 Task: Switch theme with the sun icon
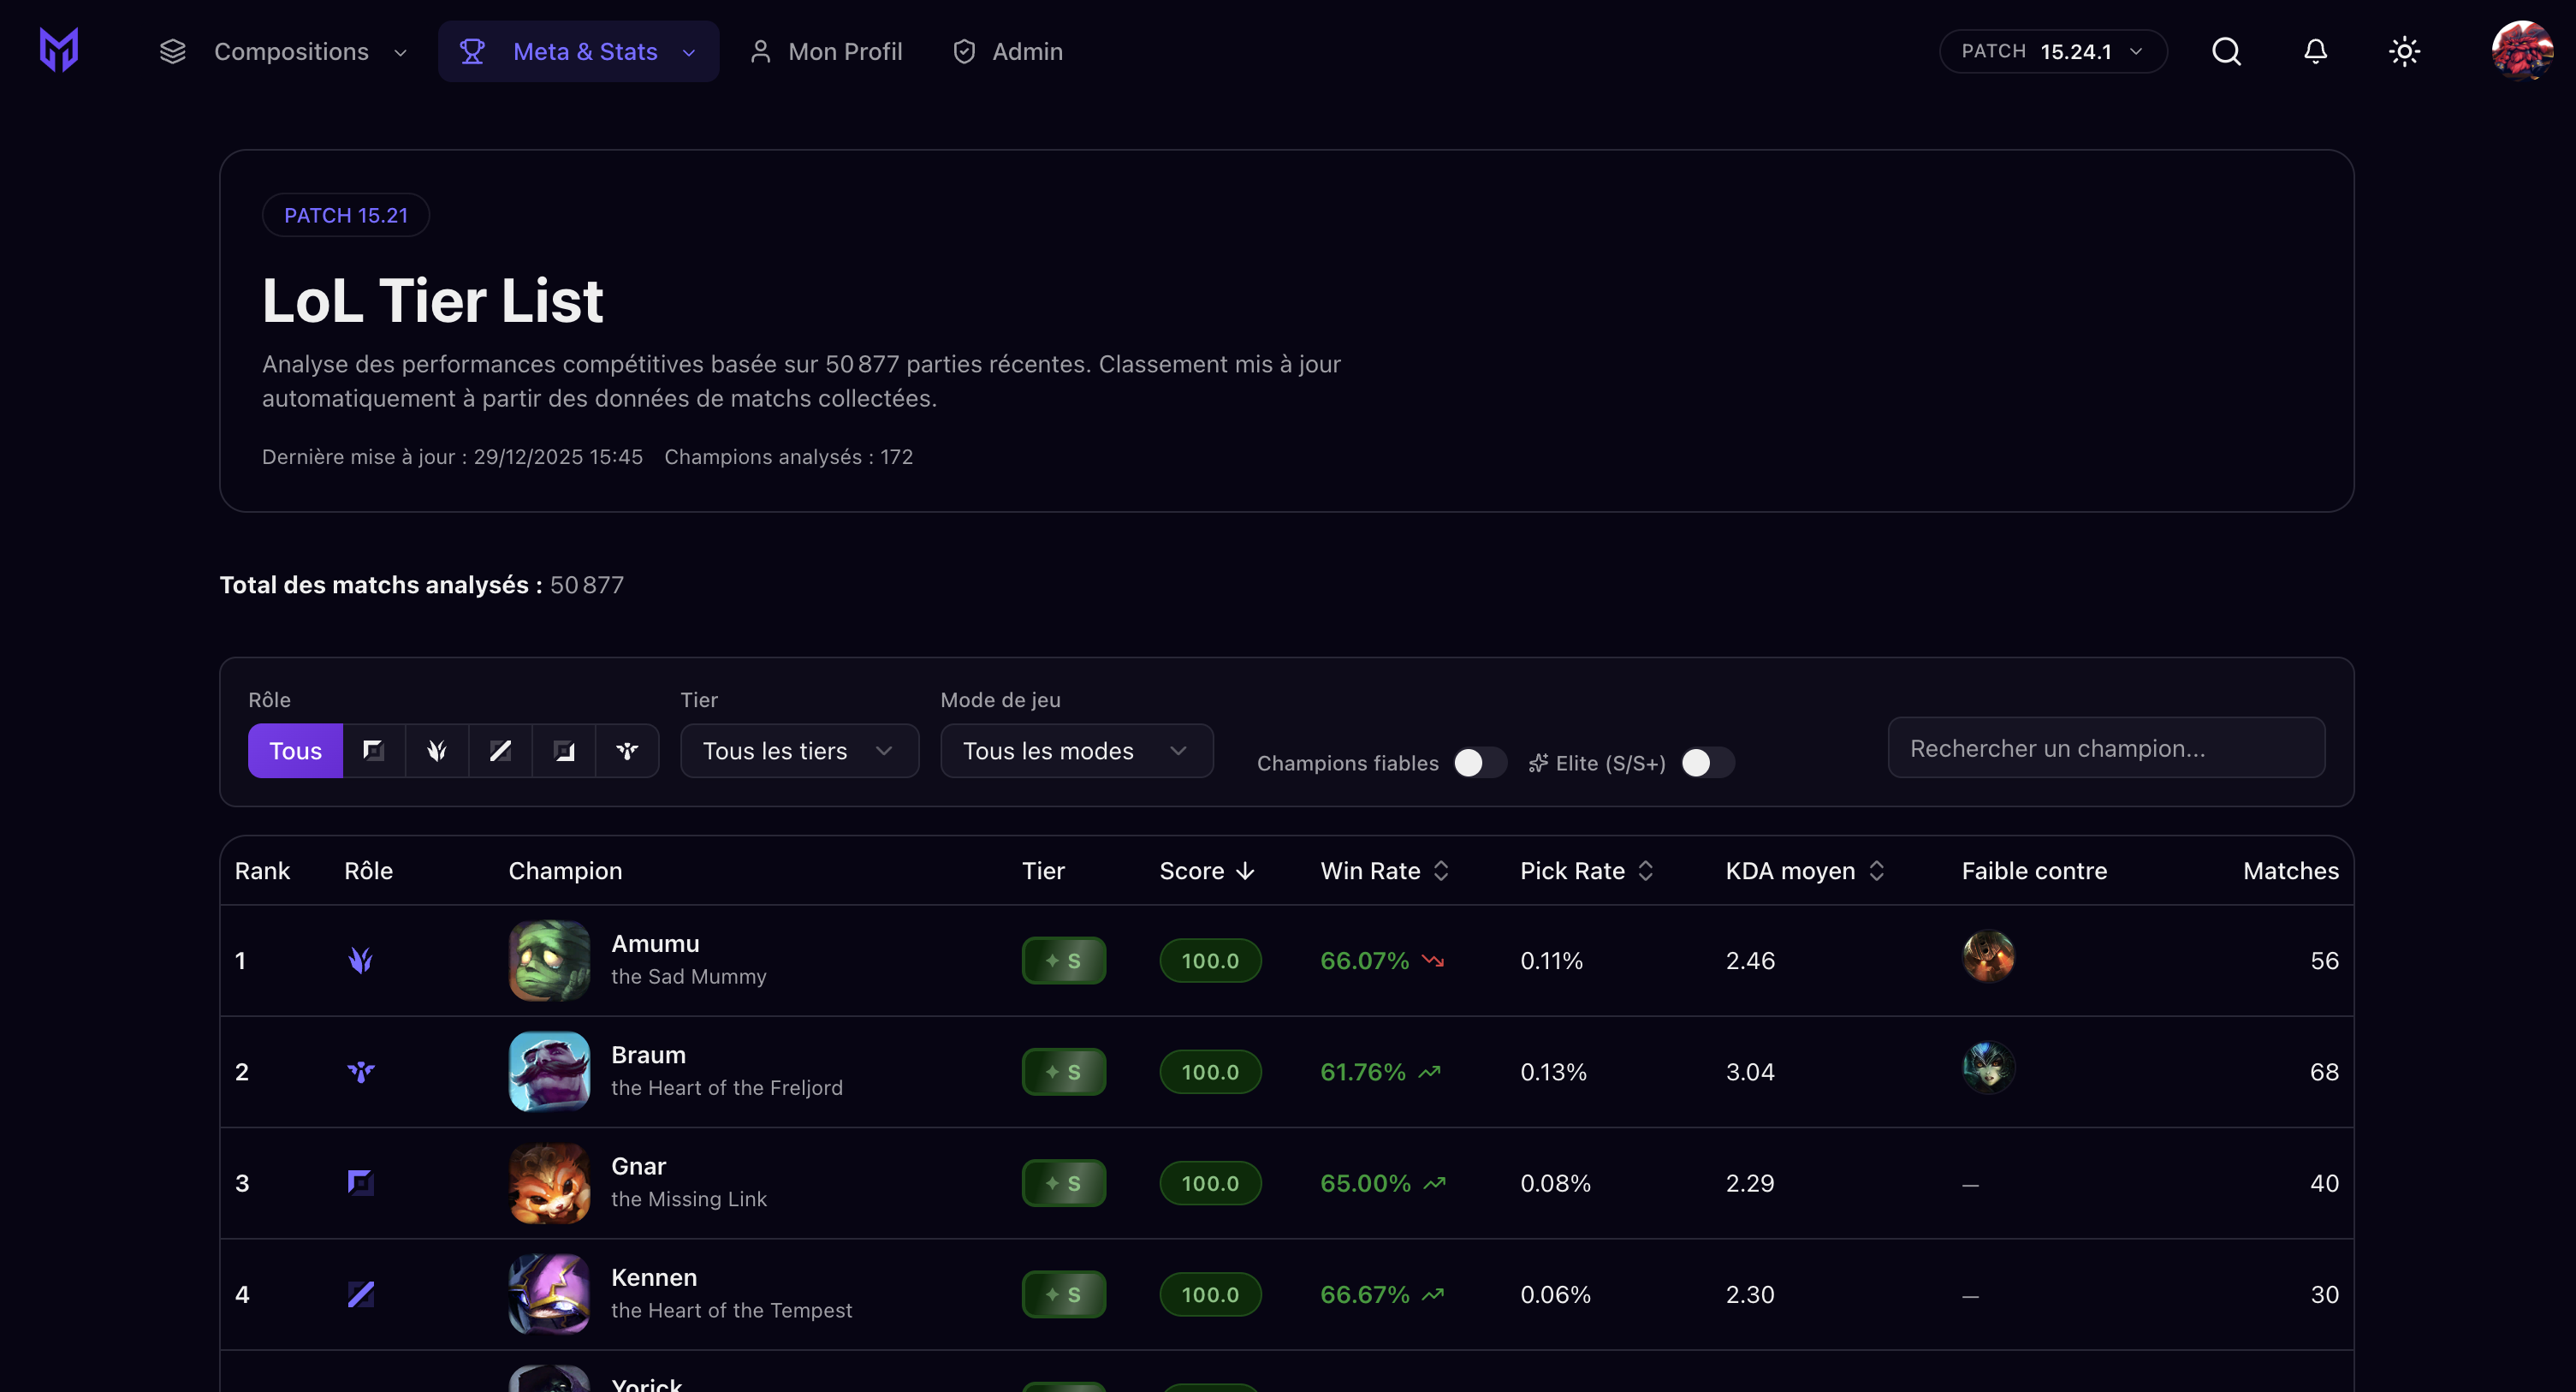pos(2403,51)
